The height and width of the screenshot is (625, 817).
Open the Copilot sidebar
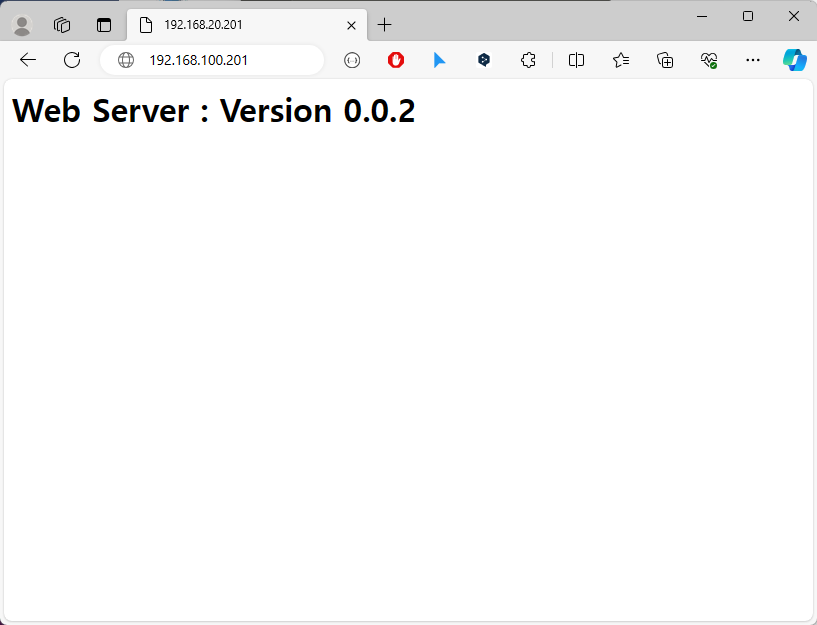point(795,60)
